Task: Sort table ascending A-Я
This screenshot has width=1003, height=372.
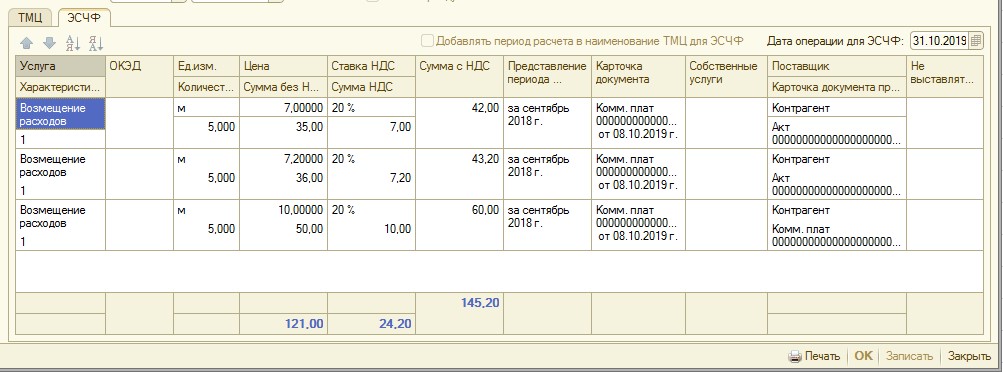Action: point(73,43)
